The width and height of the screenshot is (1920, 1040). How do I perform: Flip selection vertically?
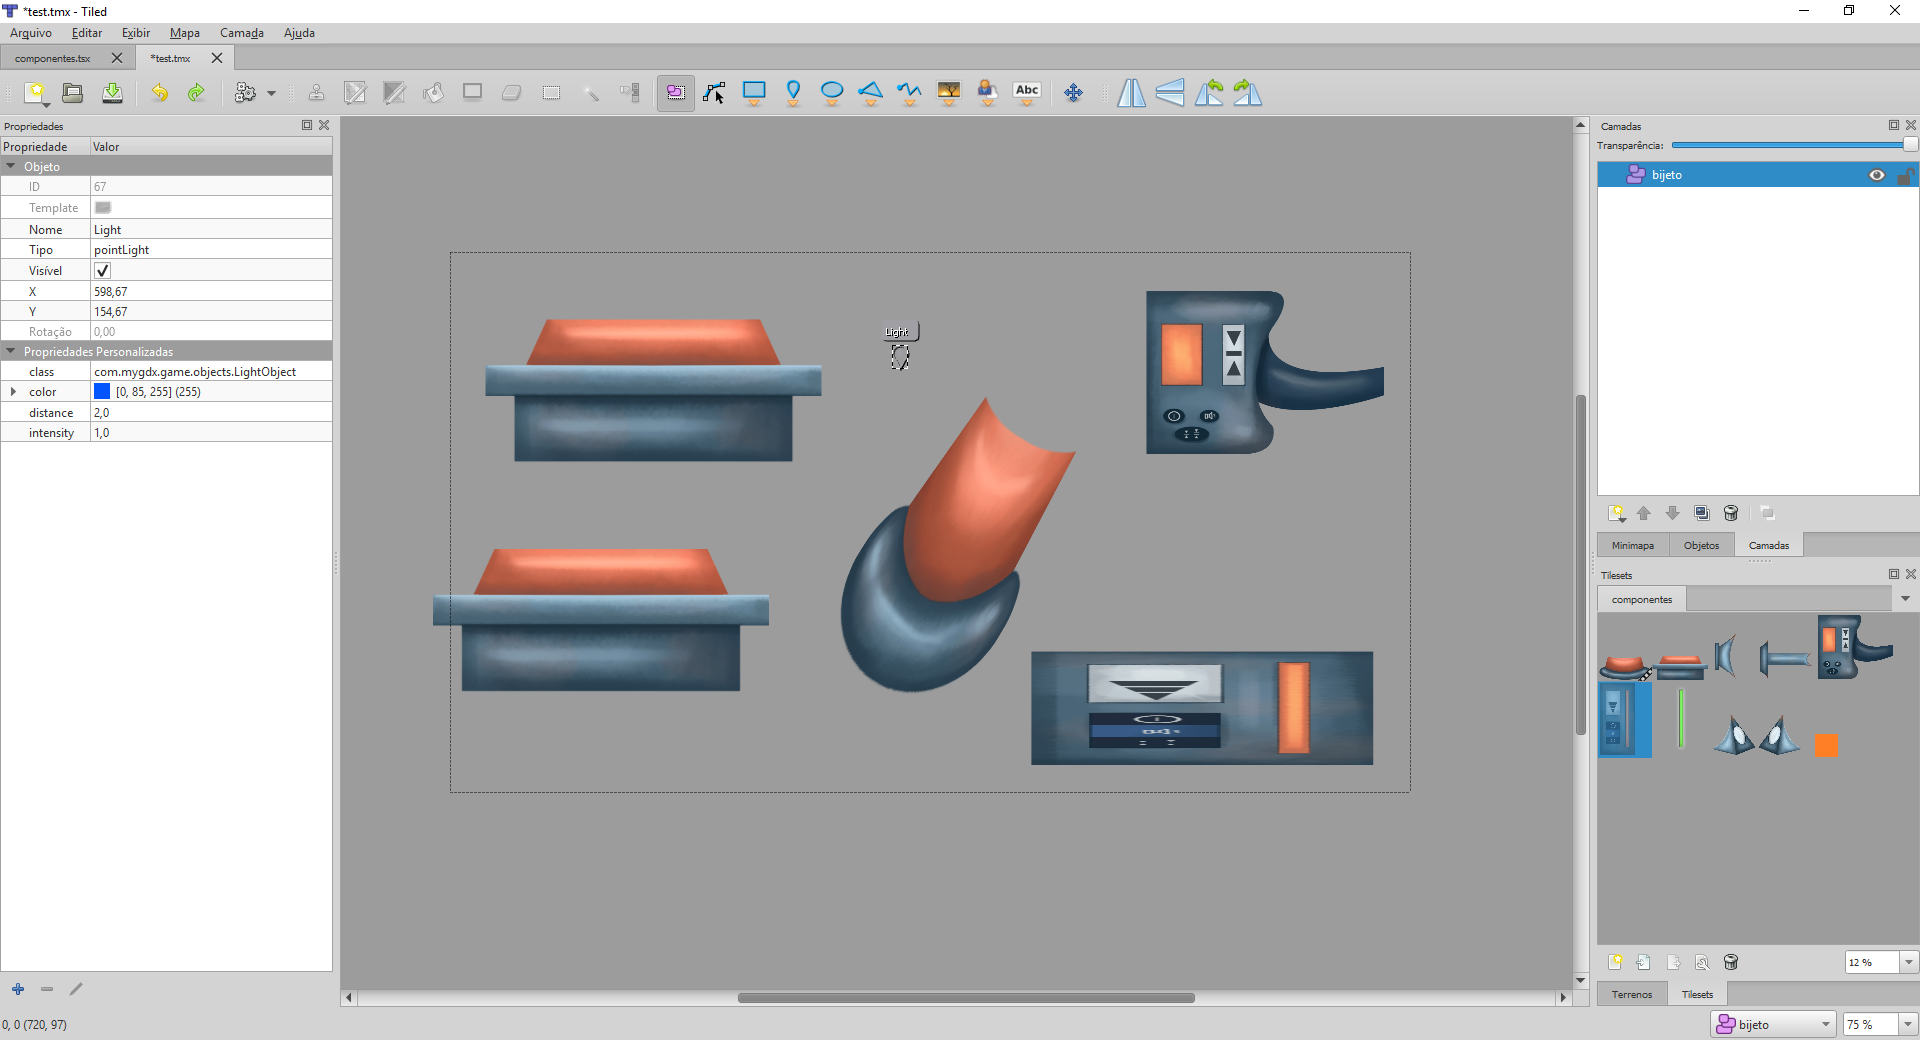pyautogui.click(x=1170, y=93)
